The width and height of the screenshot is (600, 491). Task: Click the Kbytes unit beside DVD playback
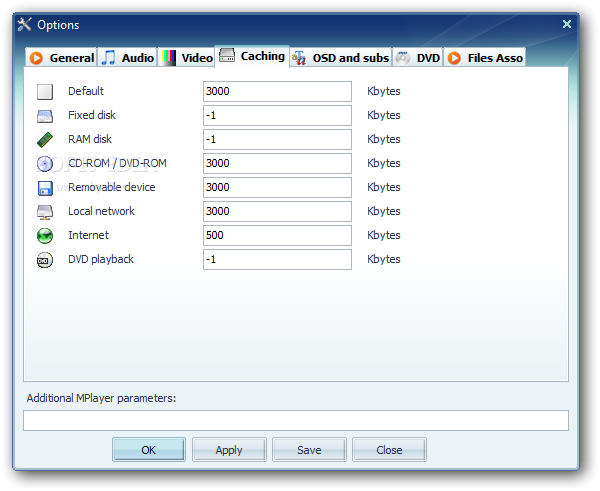click(384, 259)
